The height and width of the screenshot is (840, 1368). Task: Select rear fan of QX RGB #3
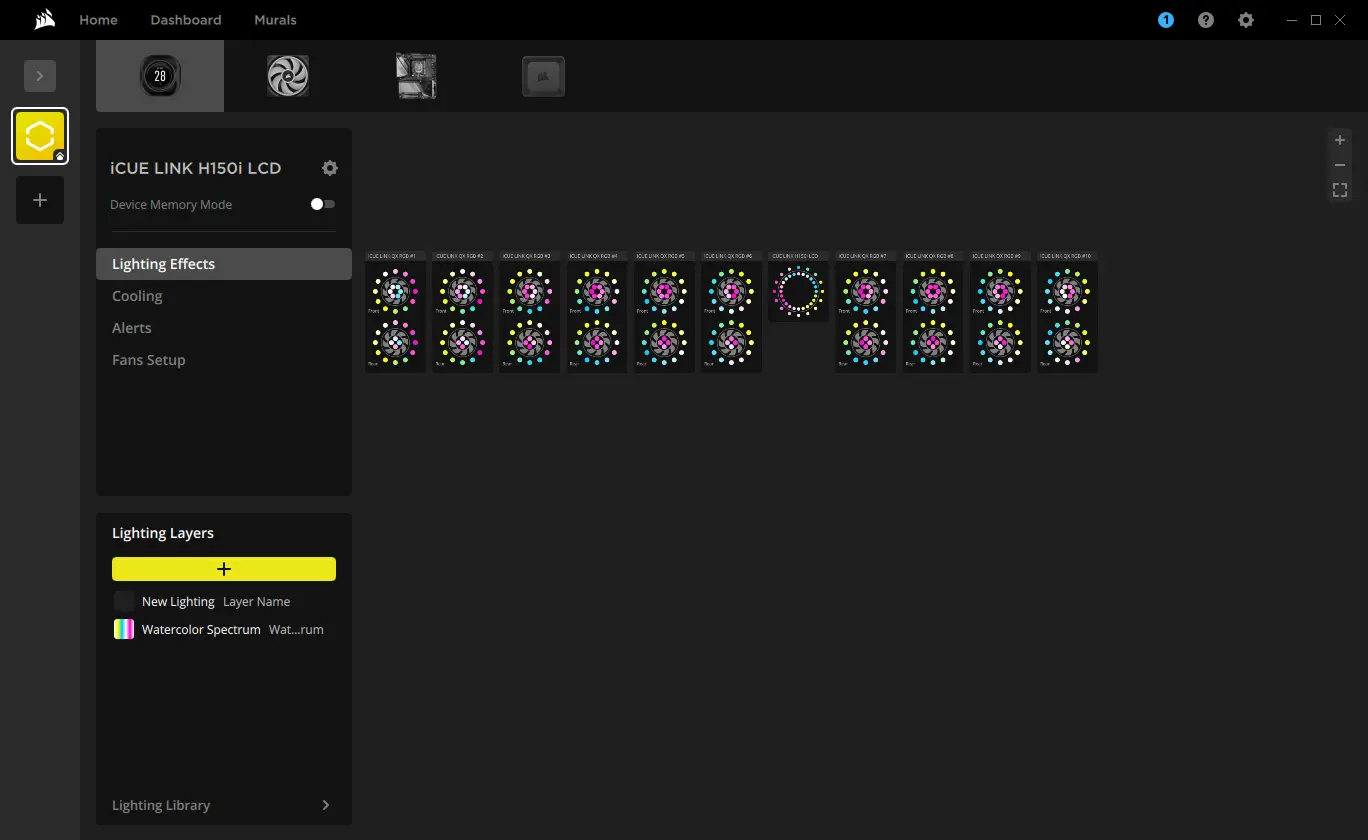coord(530,343)
